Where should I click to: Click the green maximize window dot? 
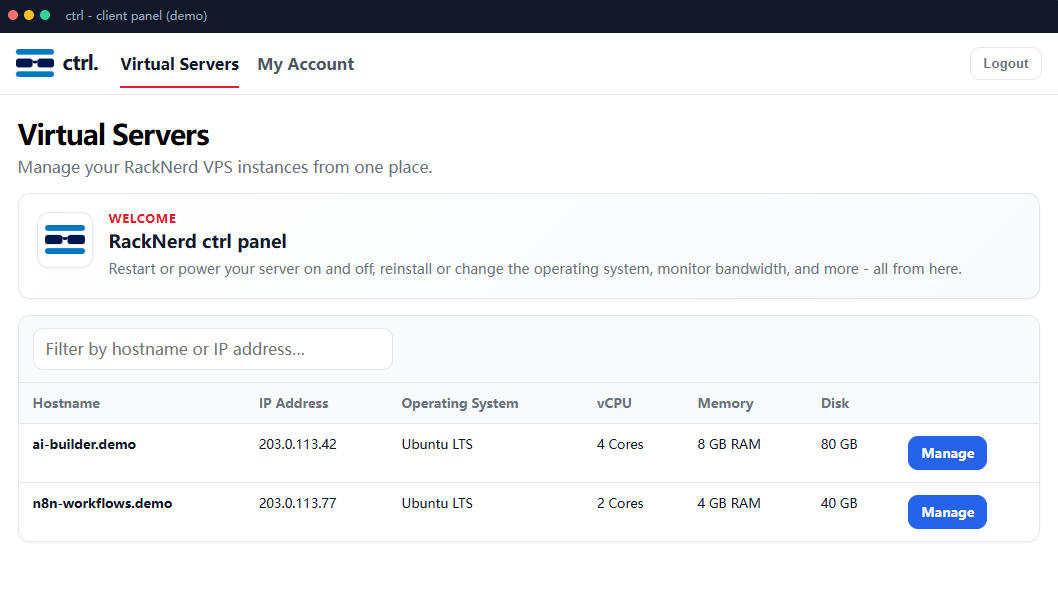[45, 15]
